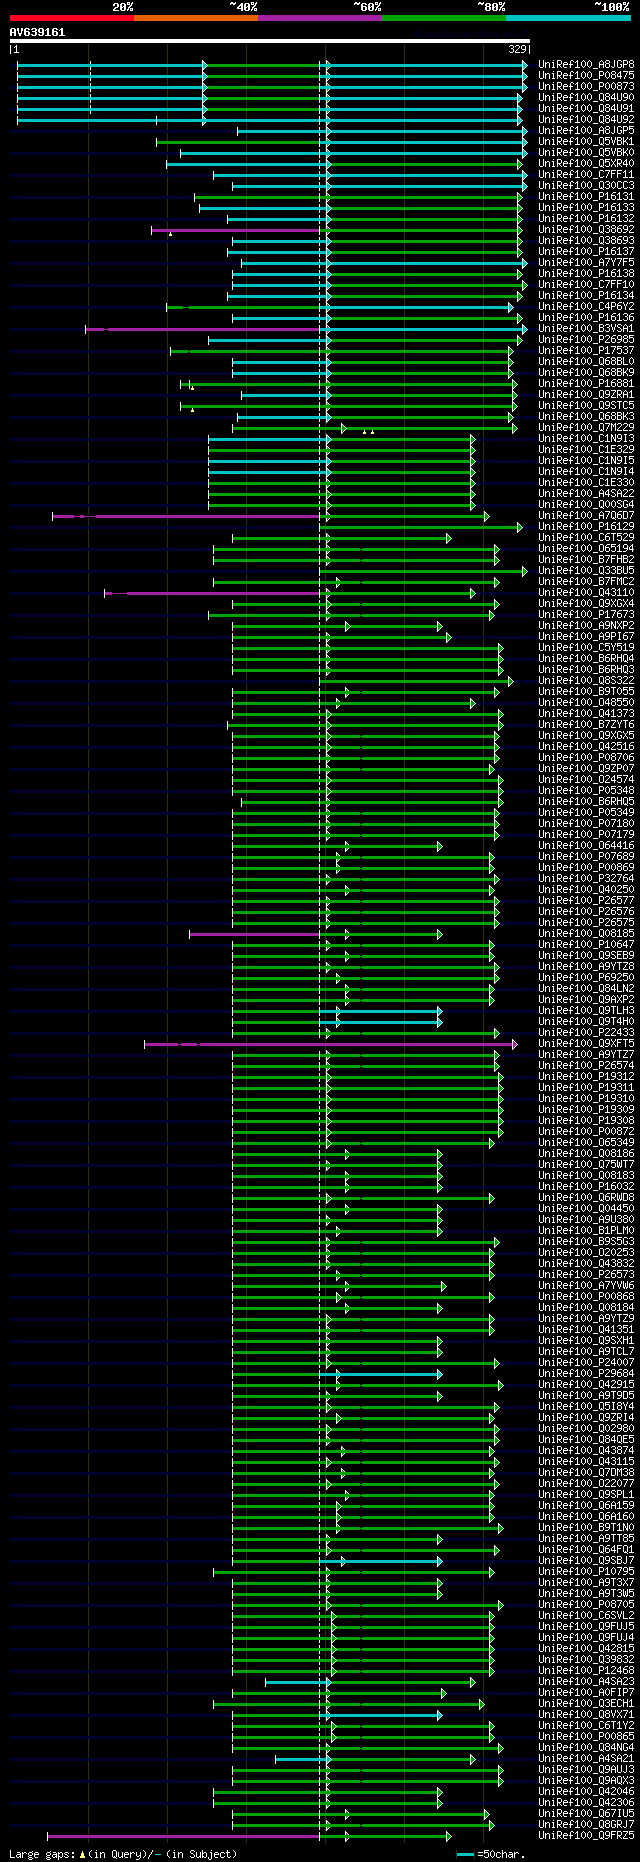The width and height of the screenshot is (640, 1862).
Task: Select the UniRef100_A7Q6D7 label
Action: tap(586, 515)
